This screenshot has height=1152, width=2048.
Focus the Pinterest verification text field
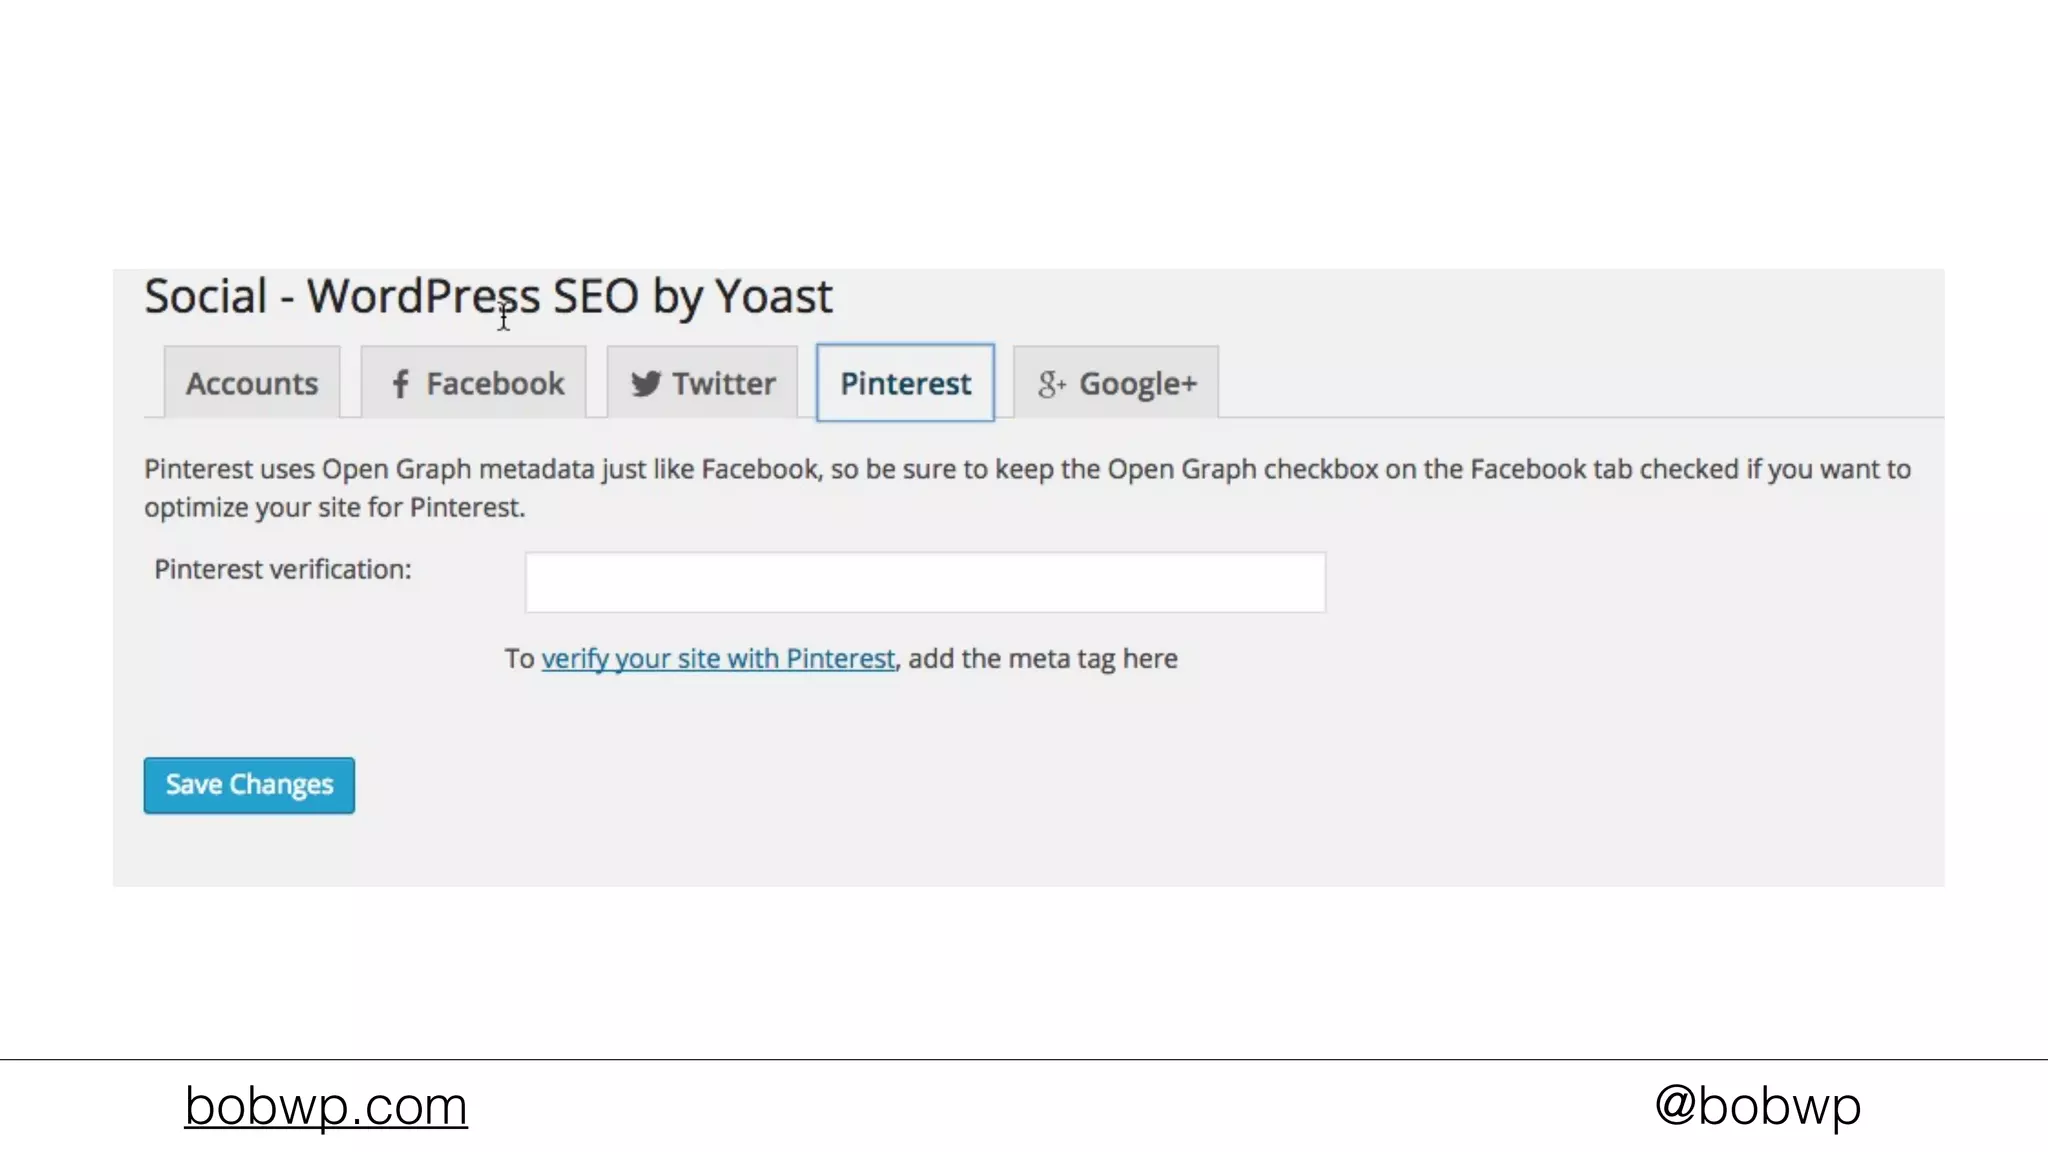925,582
